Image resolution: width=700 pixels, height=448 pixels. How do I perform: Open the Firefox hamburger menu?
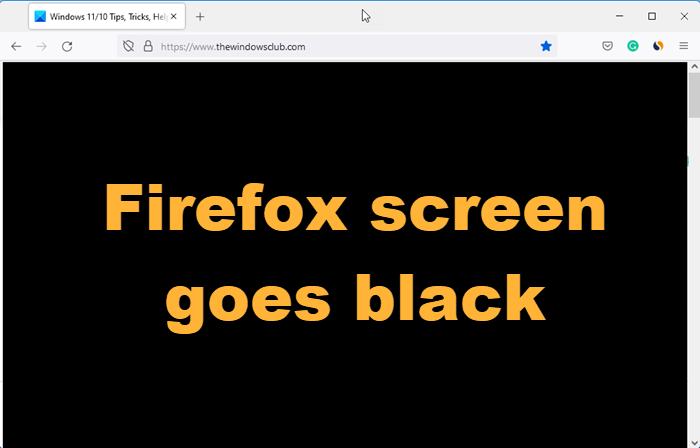[x=683, y=46]
